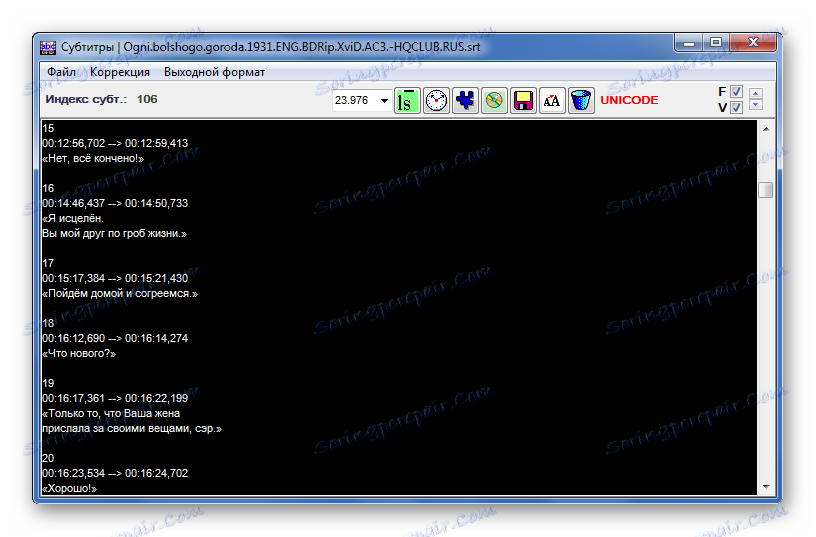Click the Индекс субт. label

[86, 99]
